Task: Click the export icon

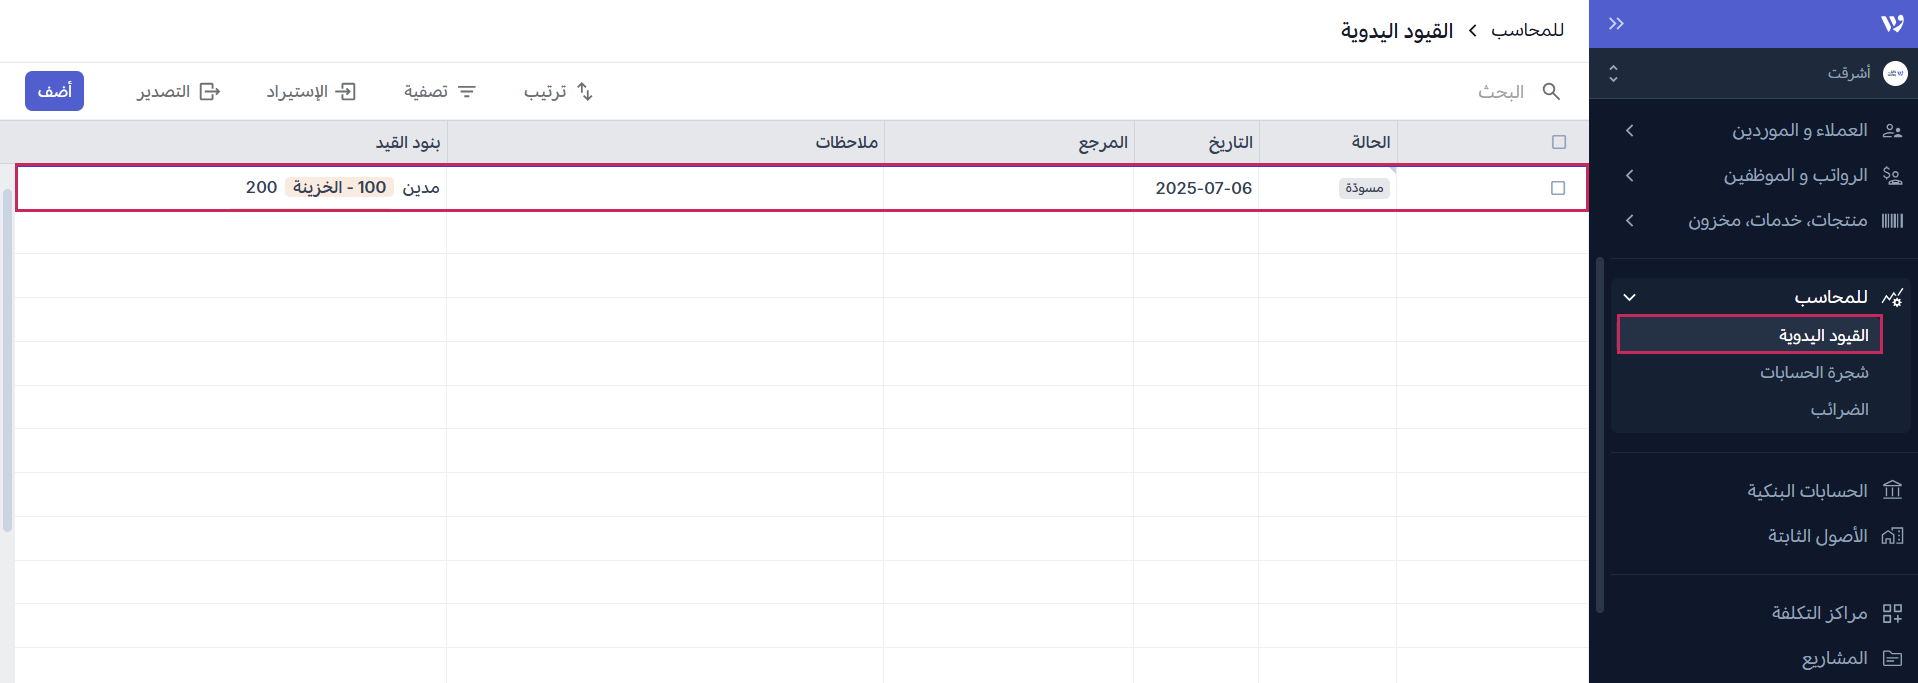Action: (210, 92)
